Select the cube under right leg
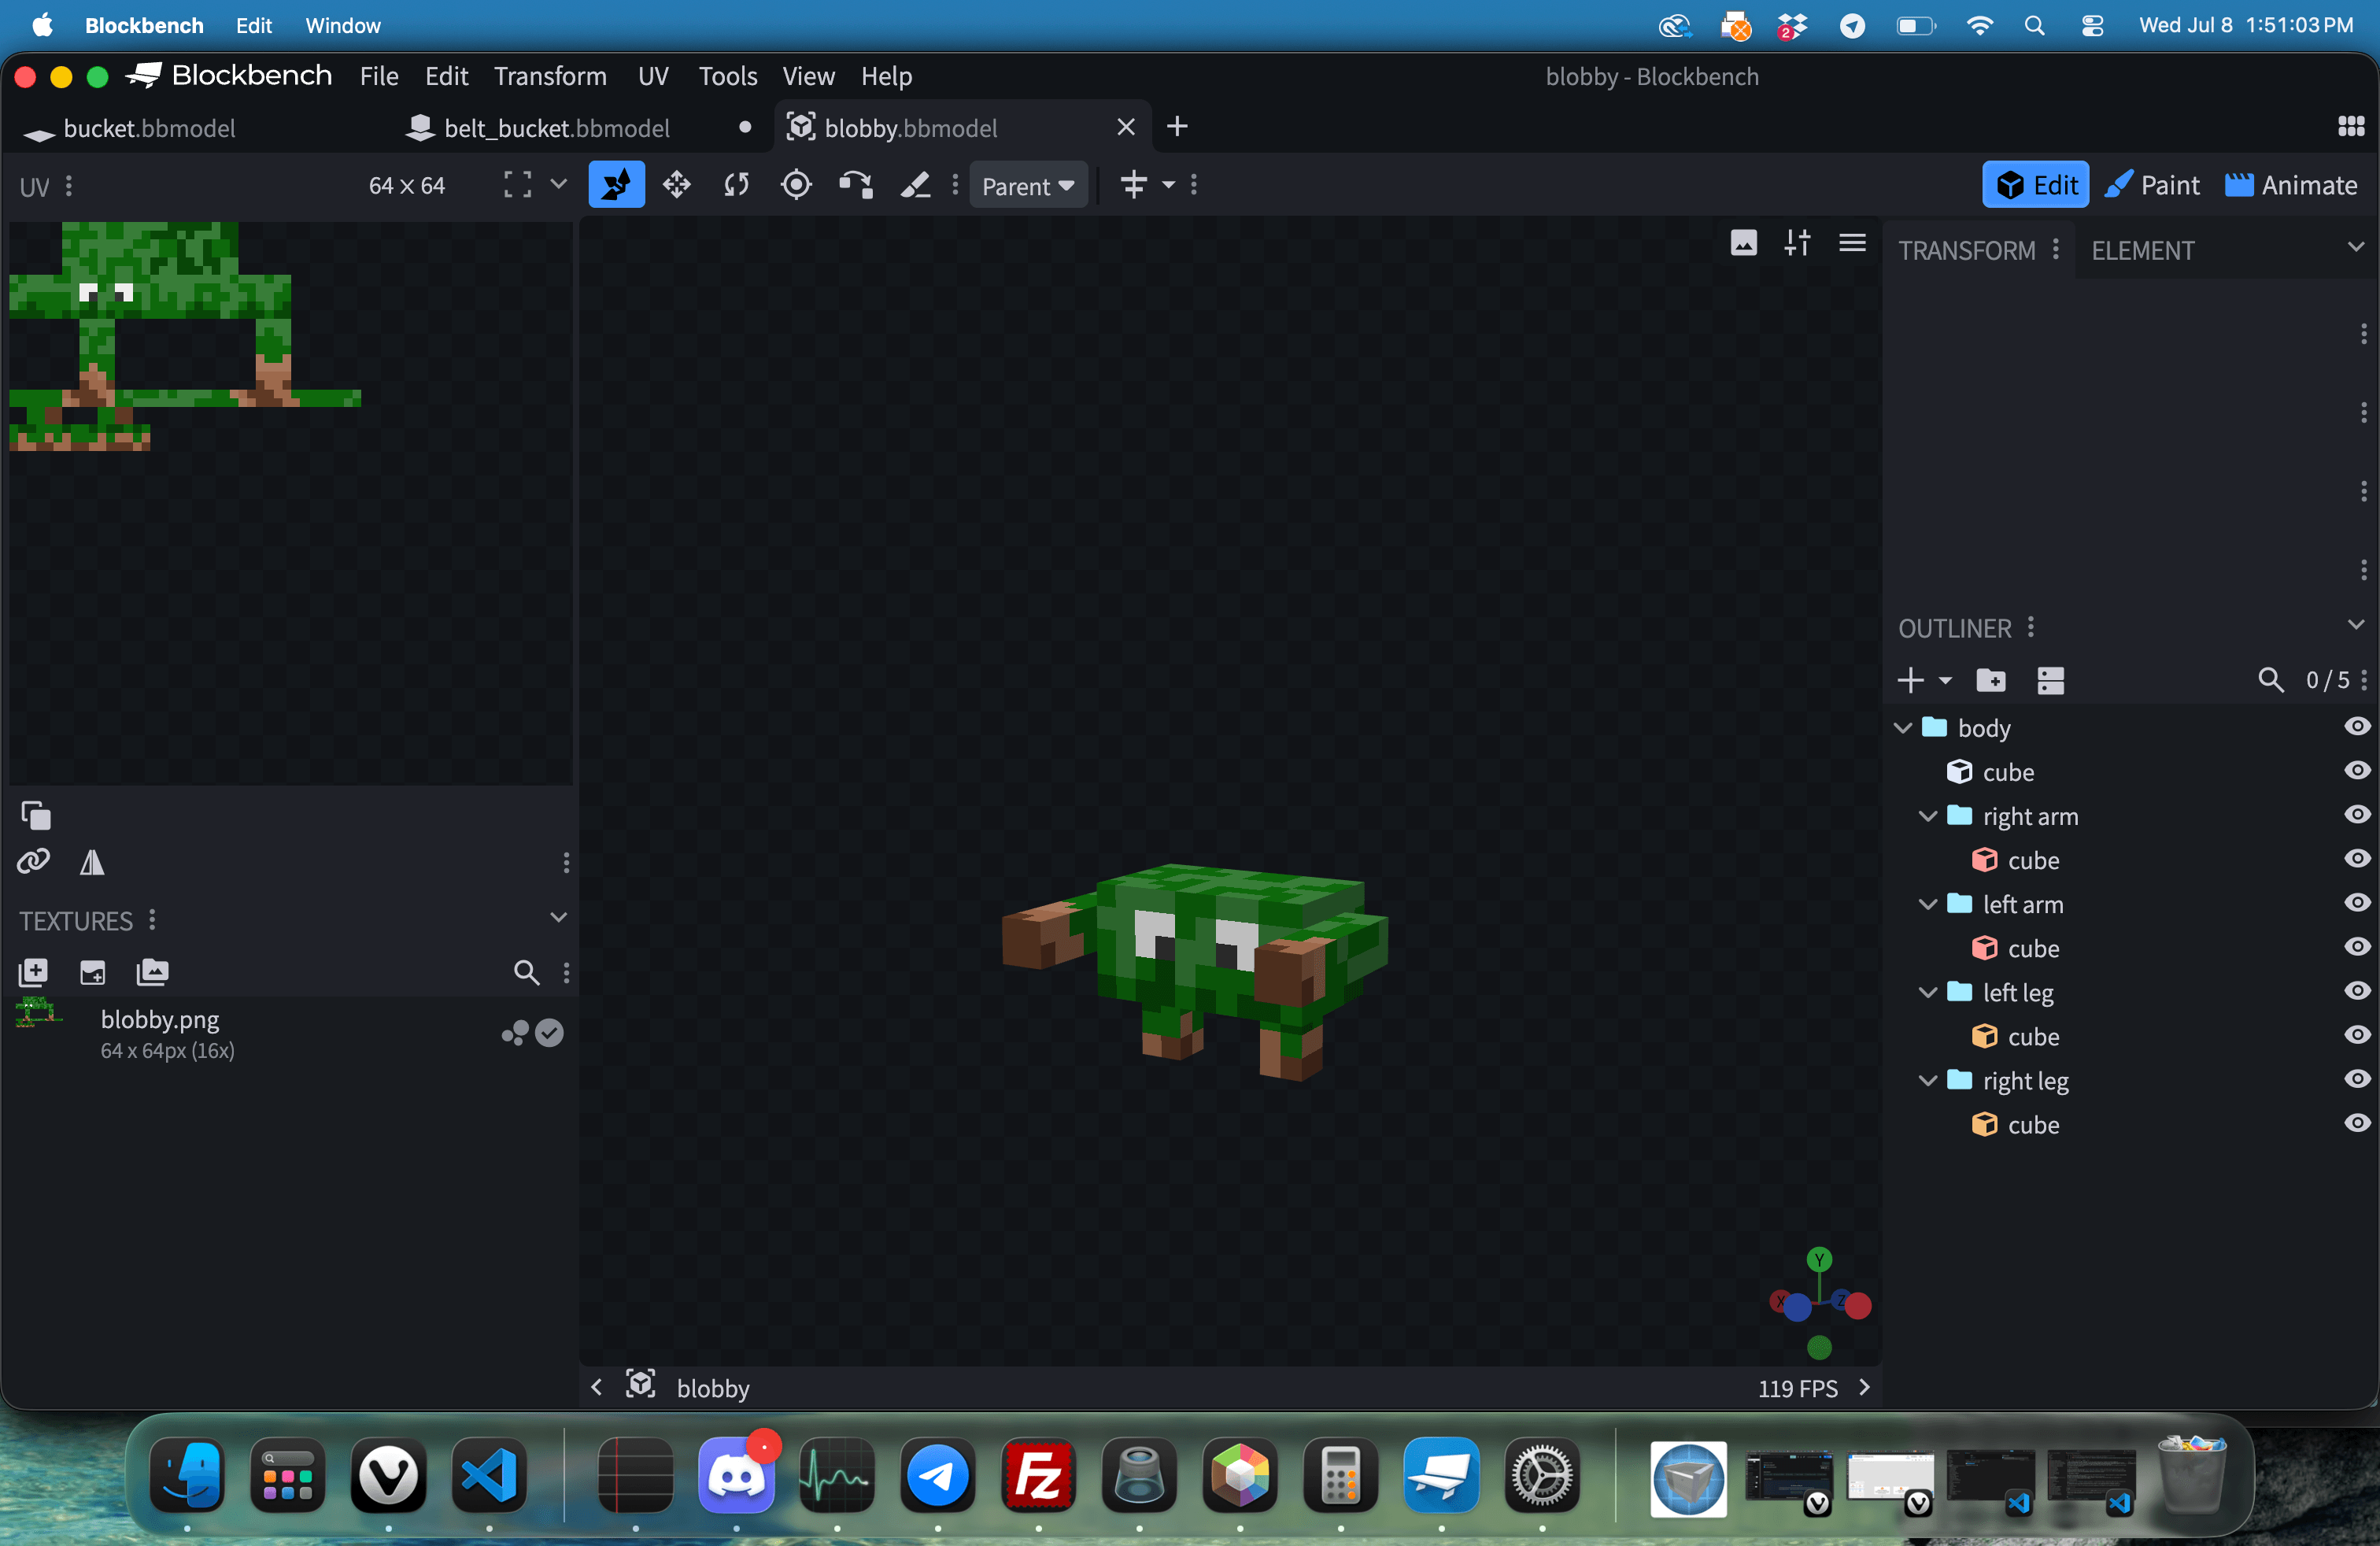The image size is (2380, 1546). 2033,1124
